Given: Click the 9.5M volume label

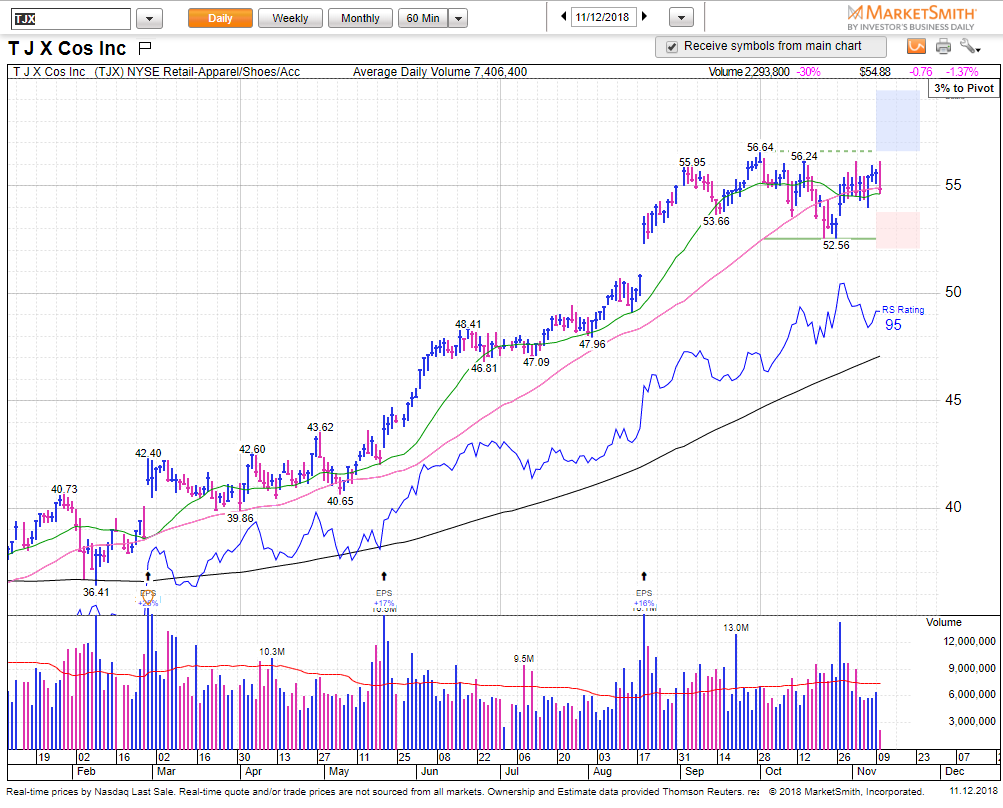Looking at the screenshot, I should pos(523,658).
